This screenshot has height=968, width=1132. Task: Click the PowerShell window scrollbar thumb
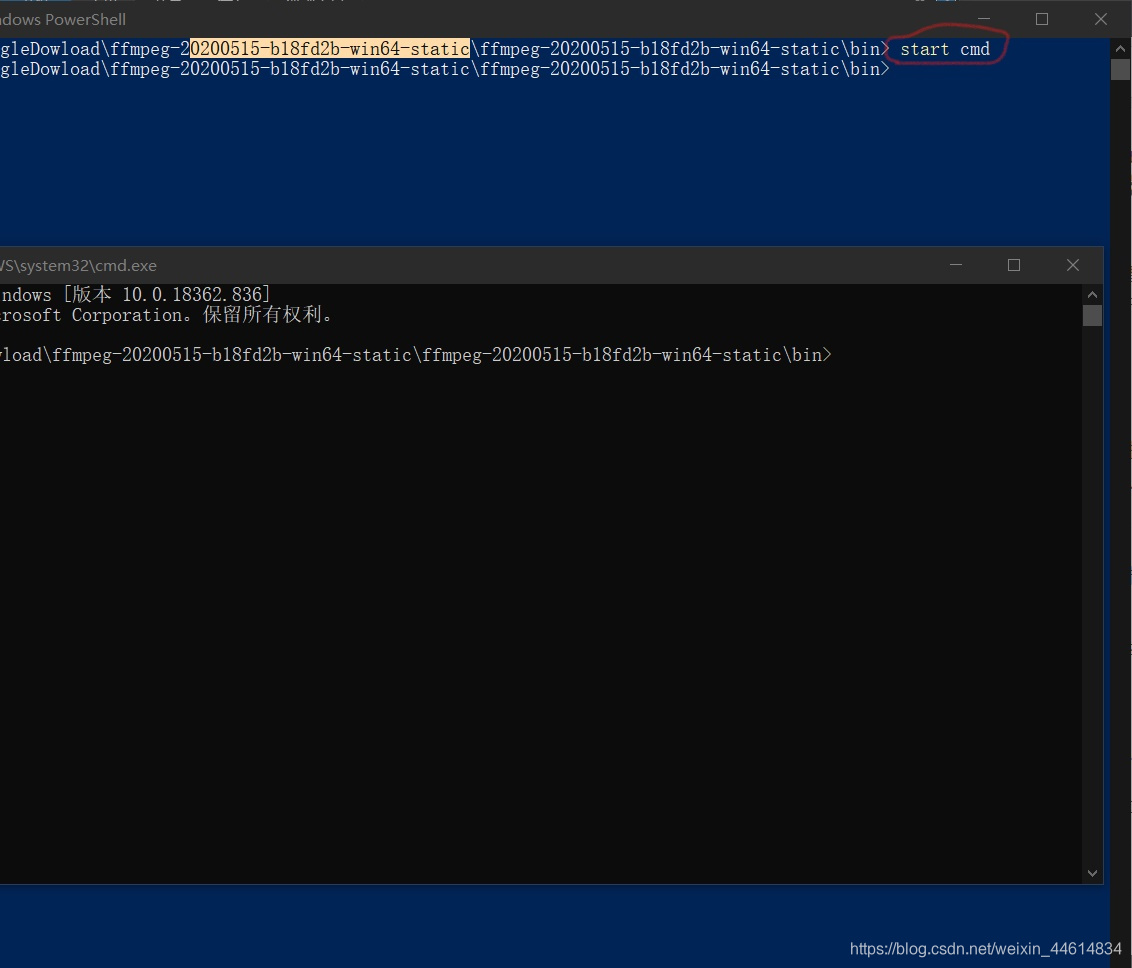[1120, 70]
